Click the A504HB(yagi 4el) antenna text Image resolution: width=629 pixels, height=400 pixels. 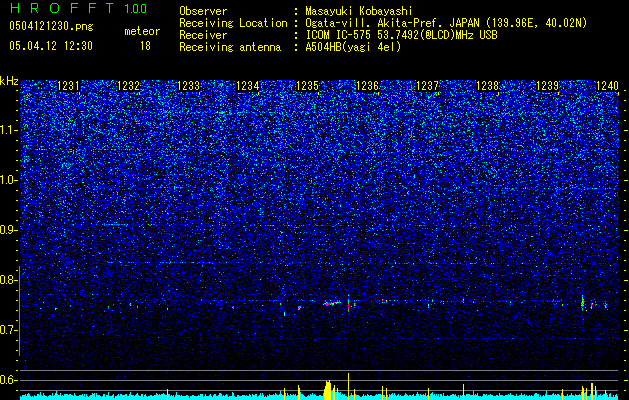point(353,47)
